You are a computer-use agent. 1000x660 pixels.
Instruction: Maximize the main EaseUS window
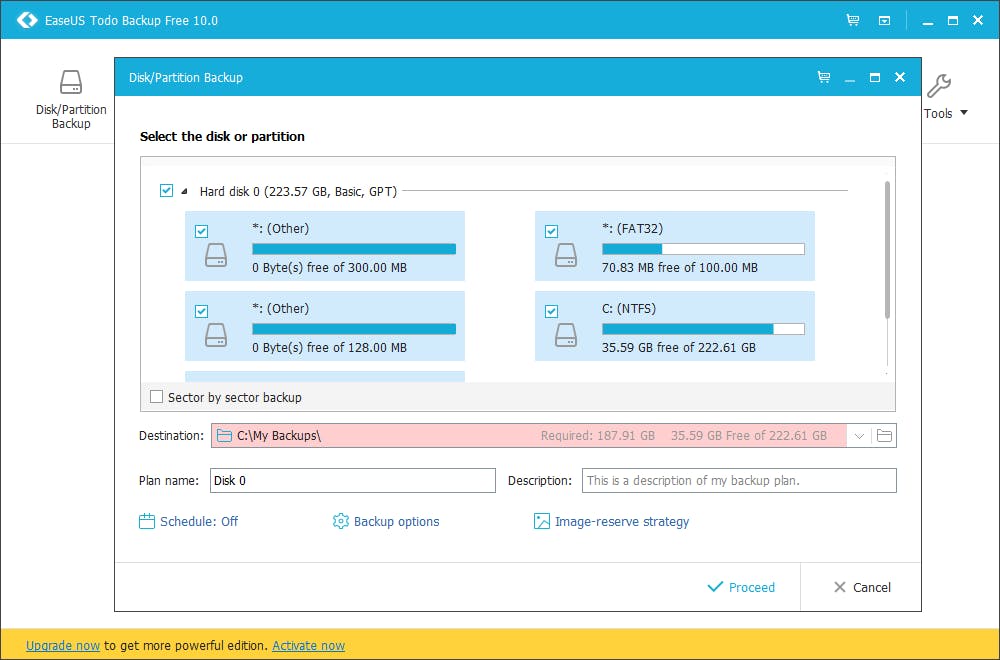(953, 20)
